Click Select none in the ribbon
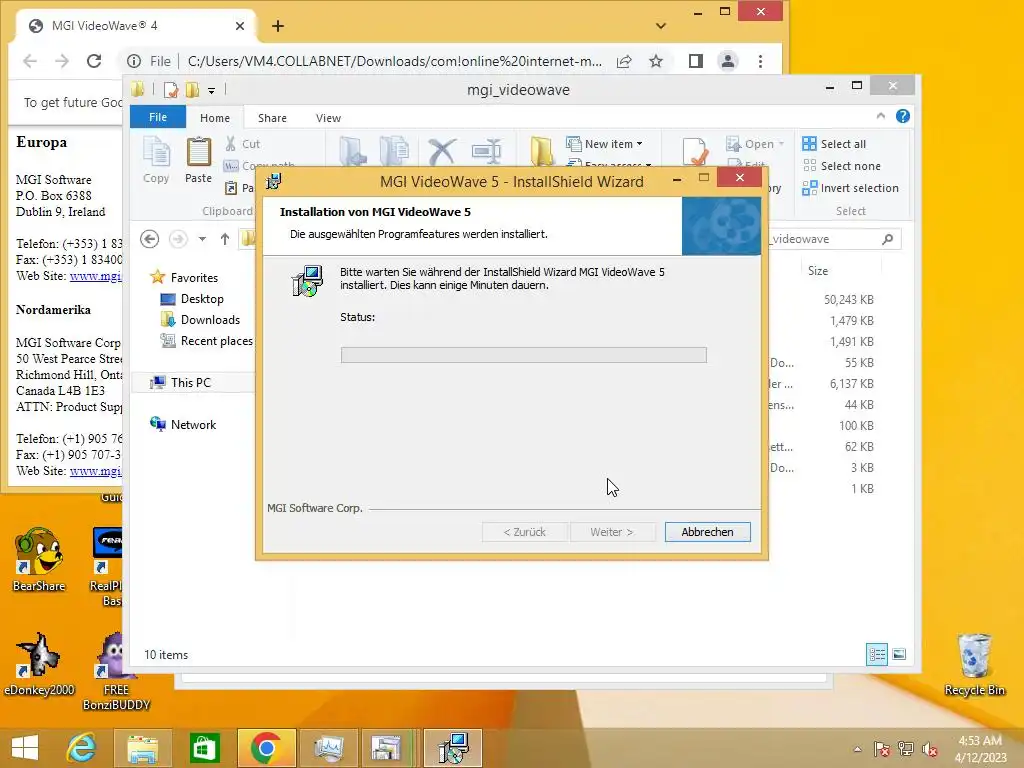 [x=842, y=166]
